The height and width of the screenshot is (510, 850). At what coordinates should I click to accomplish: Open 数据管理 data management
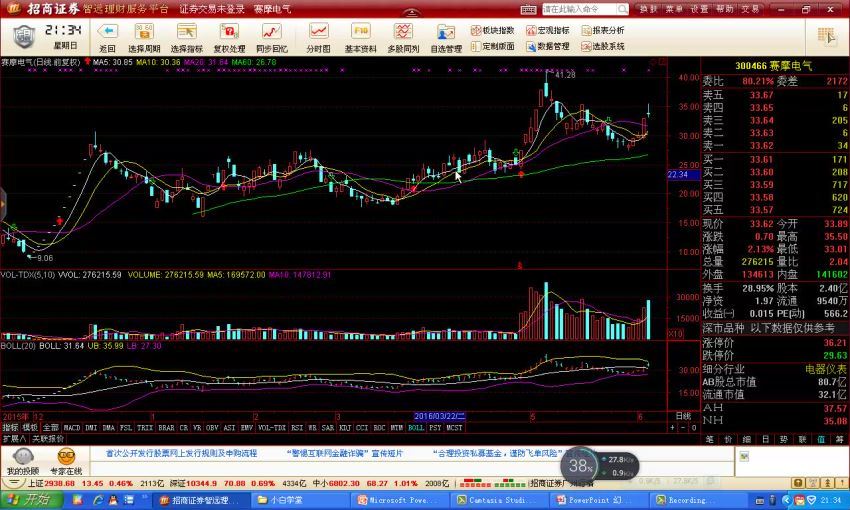(548, 47)
